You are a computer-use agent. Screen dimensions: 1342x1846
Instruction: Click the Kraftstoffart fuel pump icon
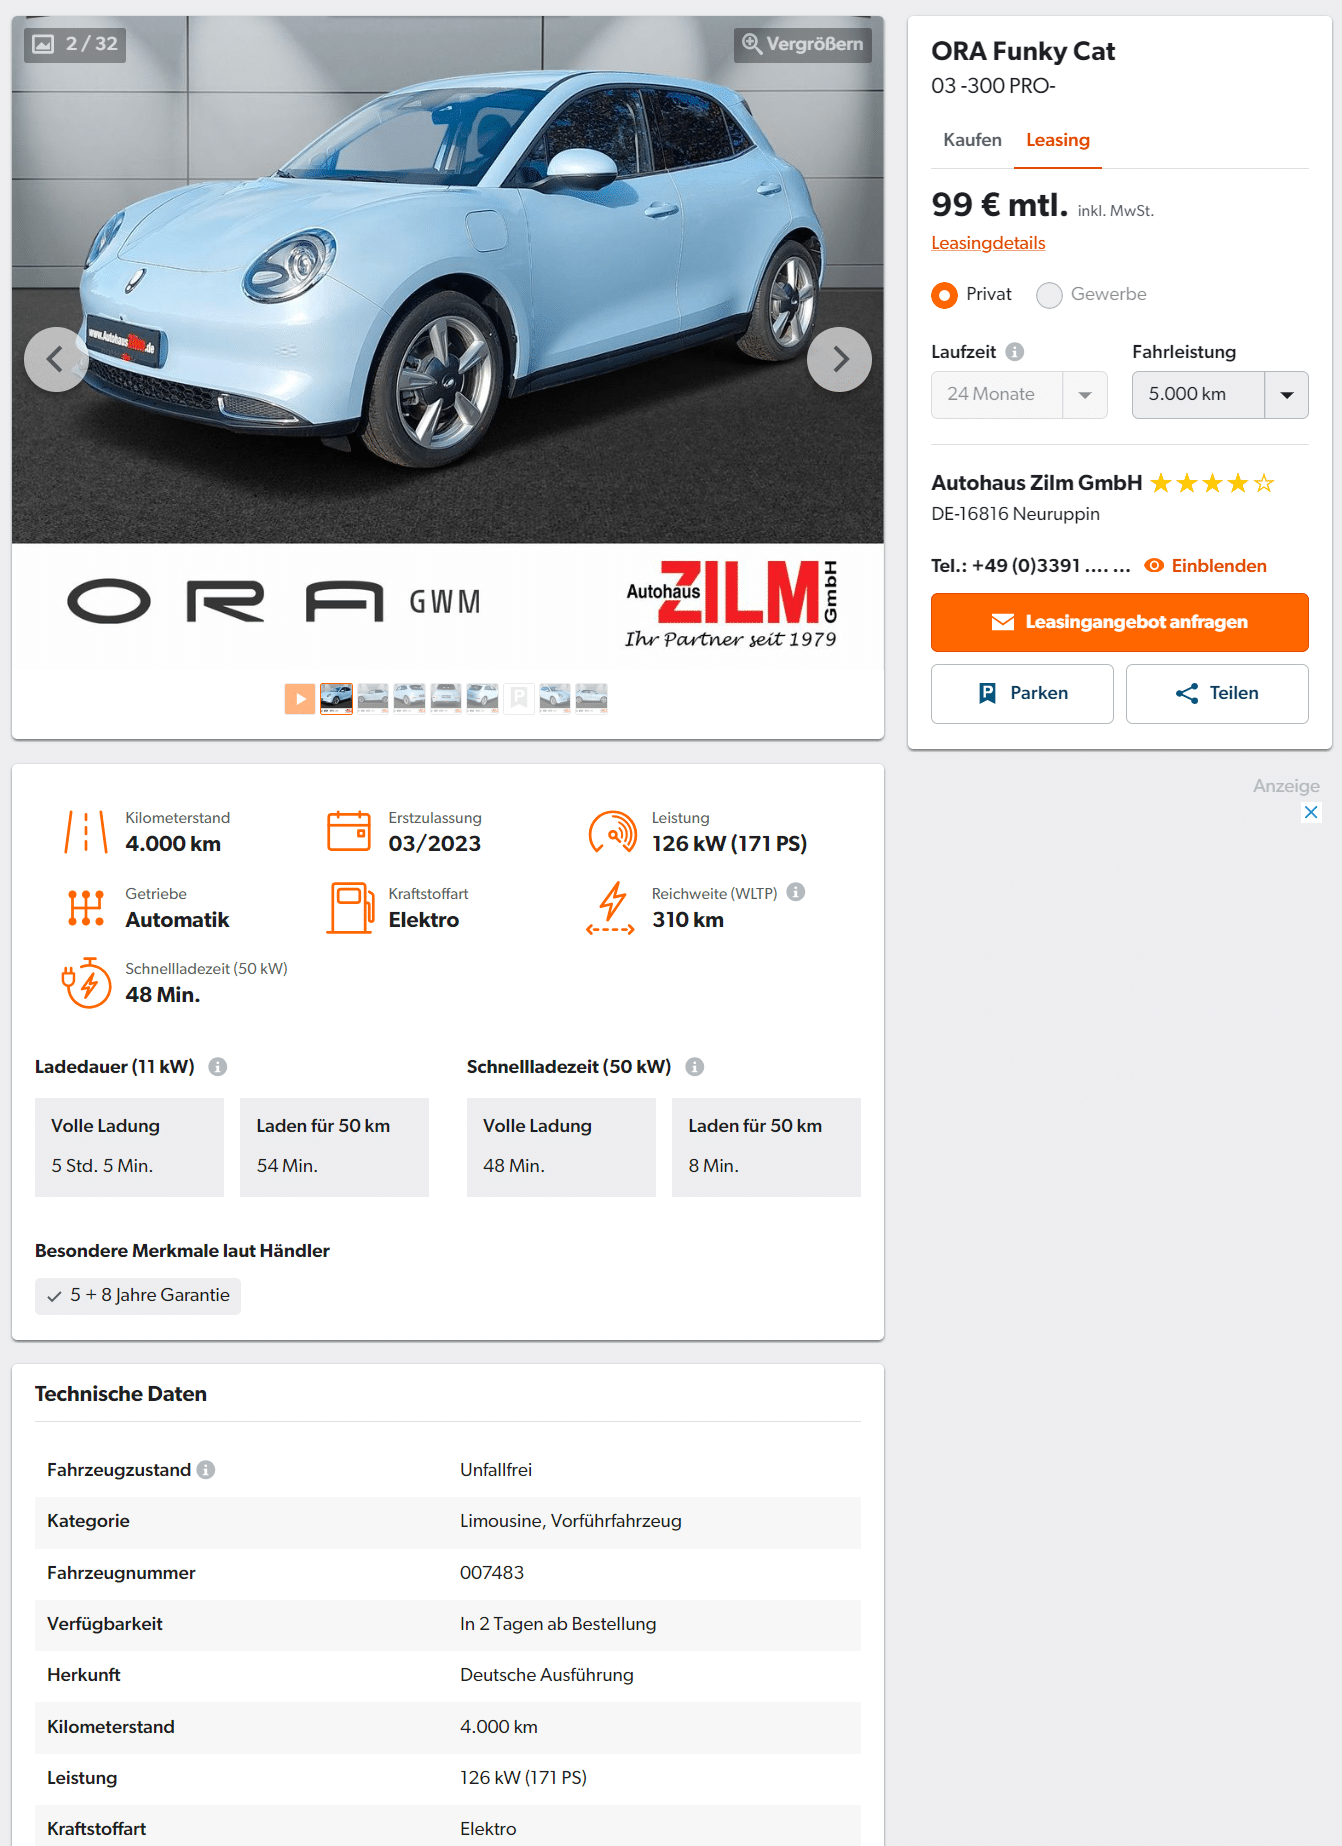pyautogui.click(x=350, y=908)
